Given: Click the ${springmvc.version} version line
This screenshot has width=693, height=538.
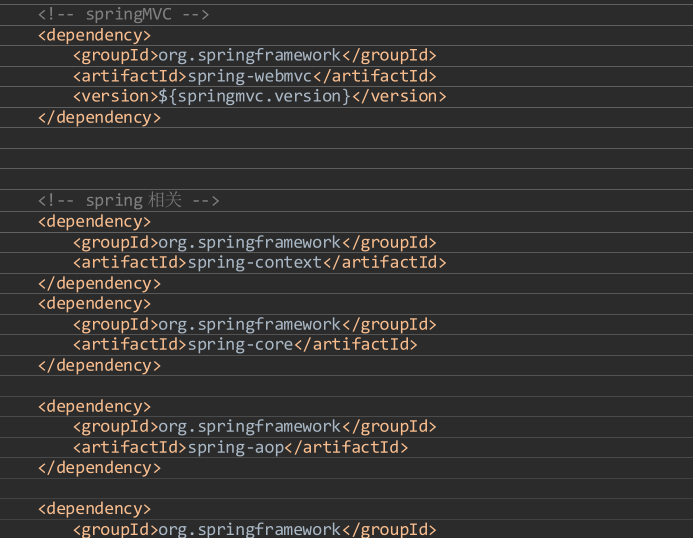Looking at the screenshot, I should click(259, 96).
